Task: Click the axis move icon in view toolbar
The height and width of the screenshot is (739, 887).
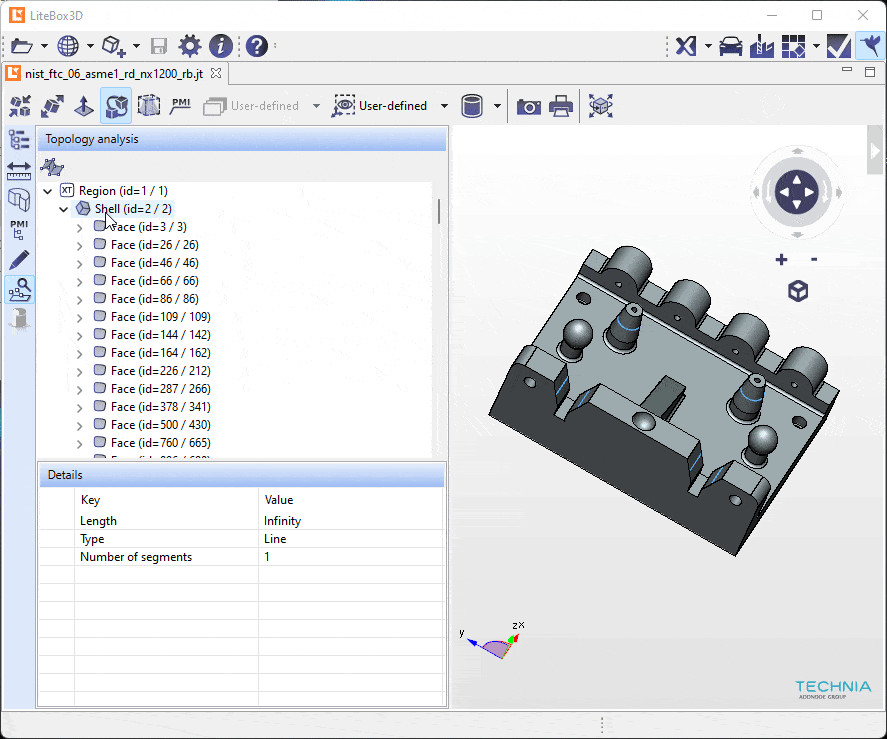Action: click(84, 106)
